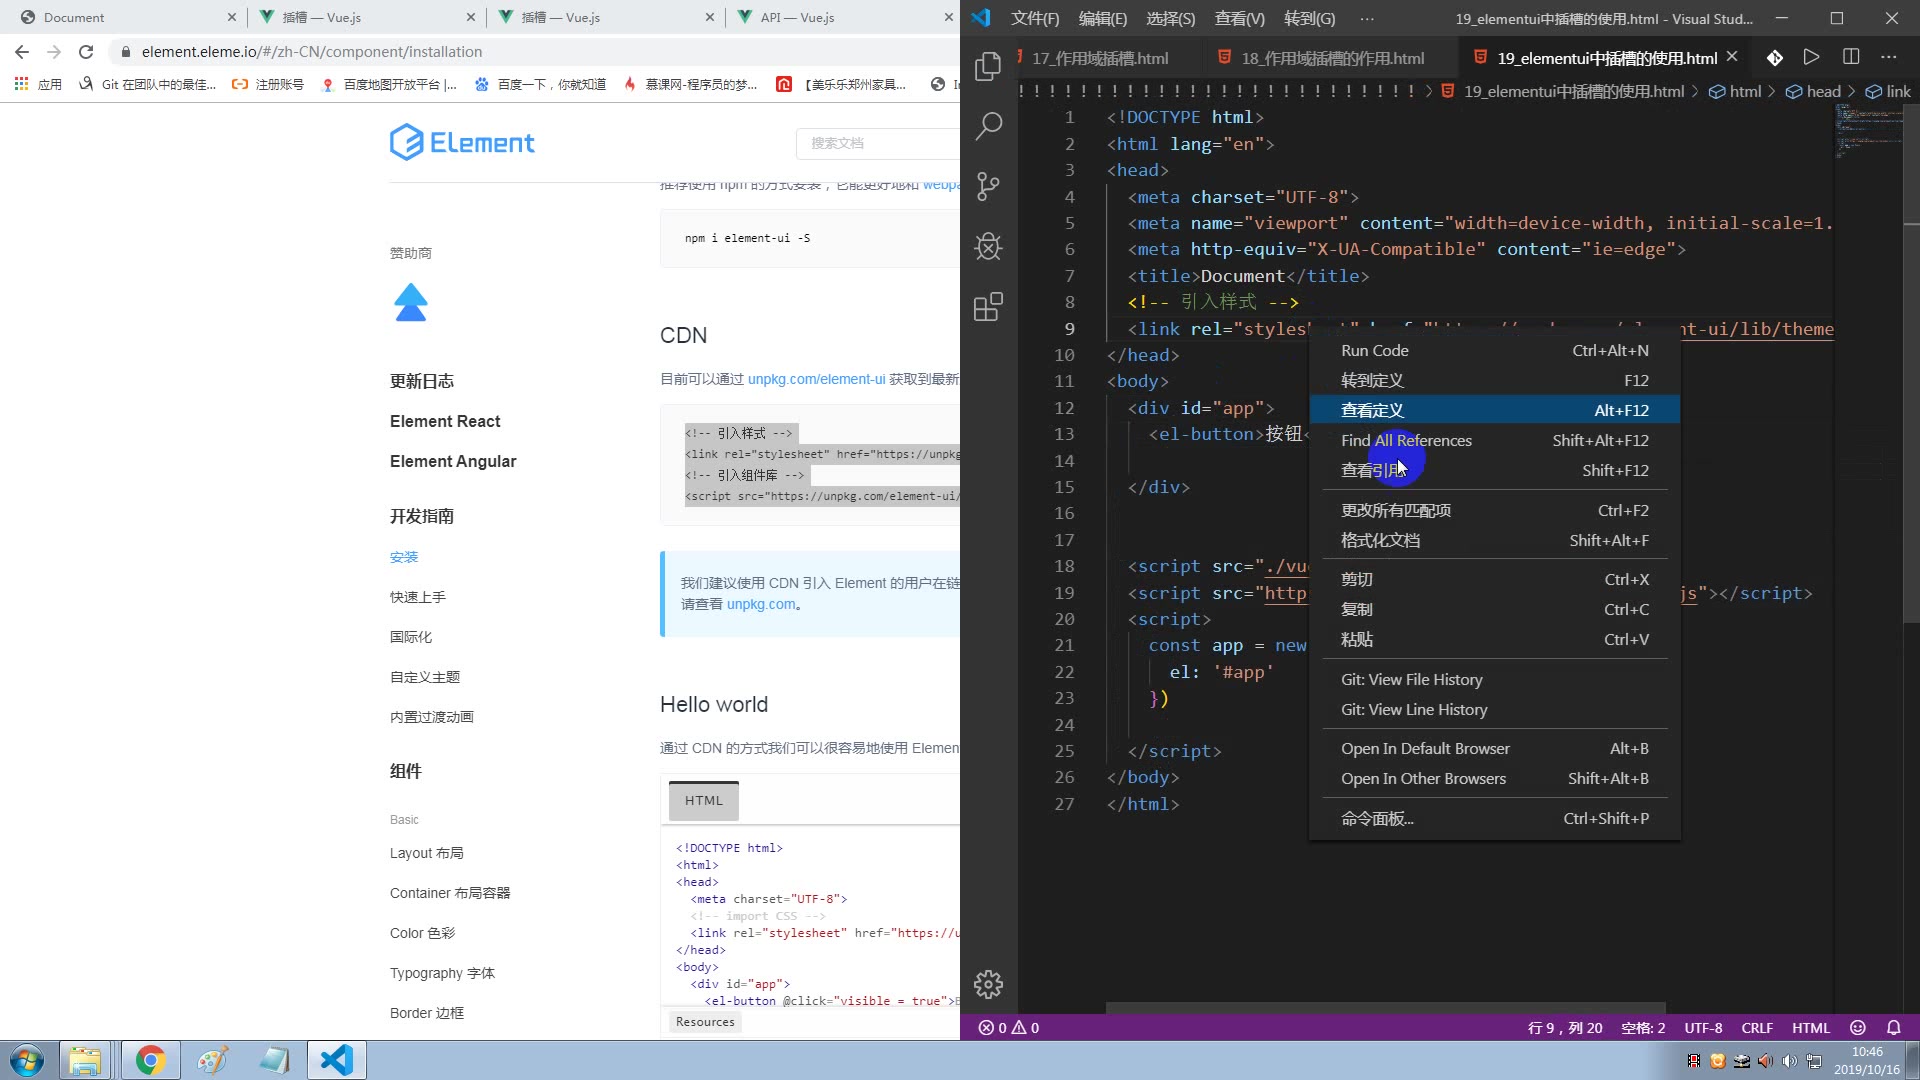Select Find All References menu entry
The height and width of the screenshot is (1080, 1920).
coord(1406,440)
